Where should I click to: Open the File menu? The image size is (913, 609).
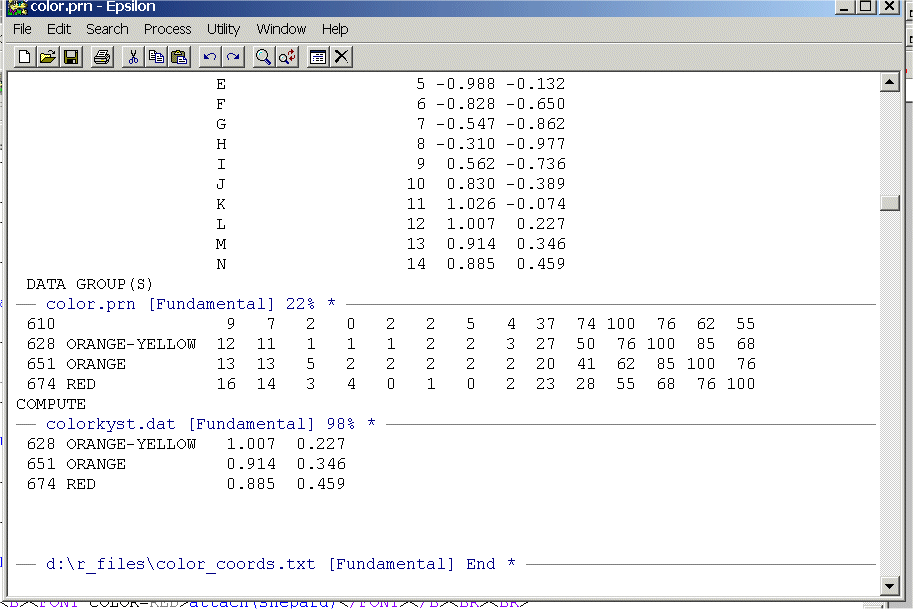(x=22, y=29)
